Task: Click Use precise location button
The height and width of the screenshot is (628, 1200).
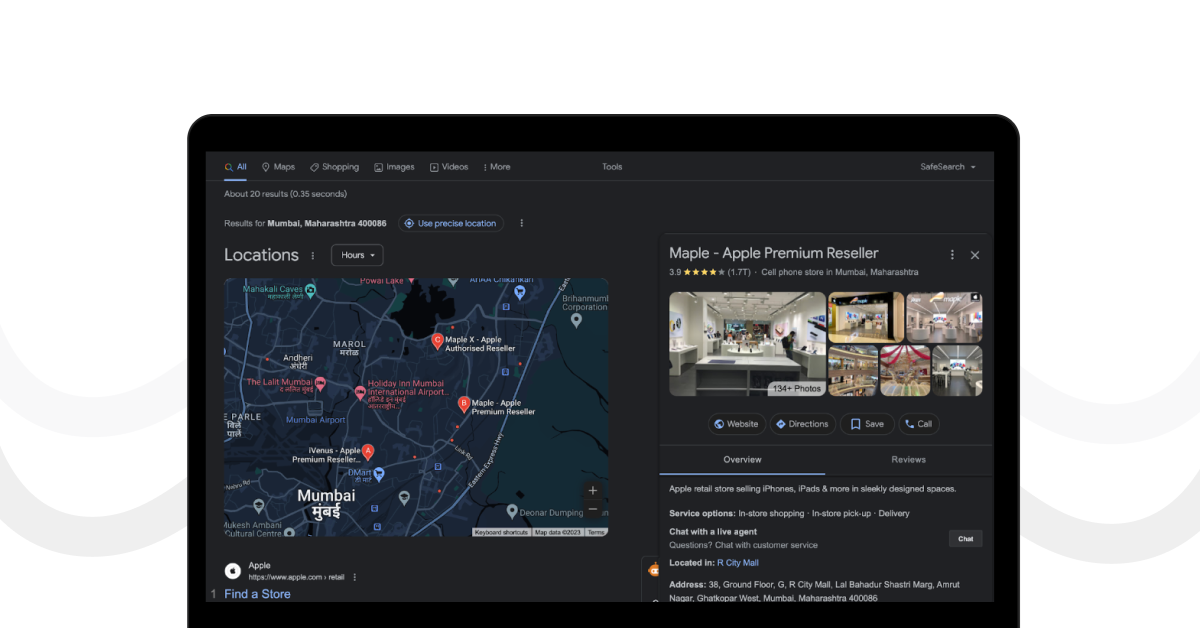Action: (450, 224)
